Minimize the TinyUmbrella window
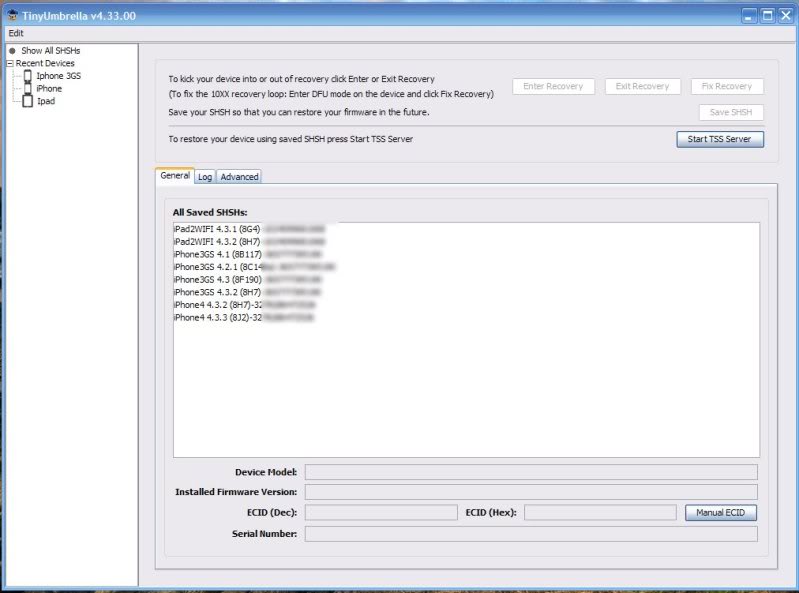Screen dimensions: 799x593 click(749, 16)
